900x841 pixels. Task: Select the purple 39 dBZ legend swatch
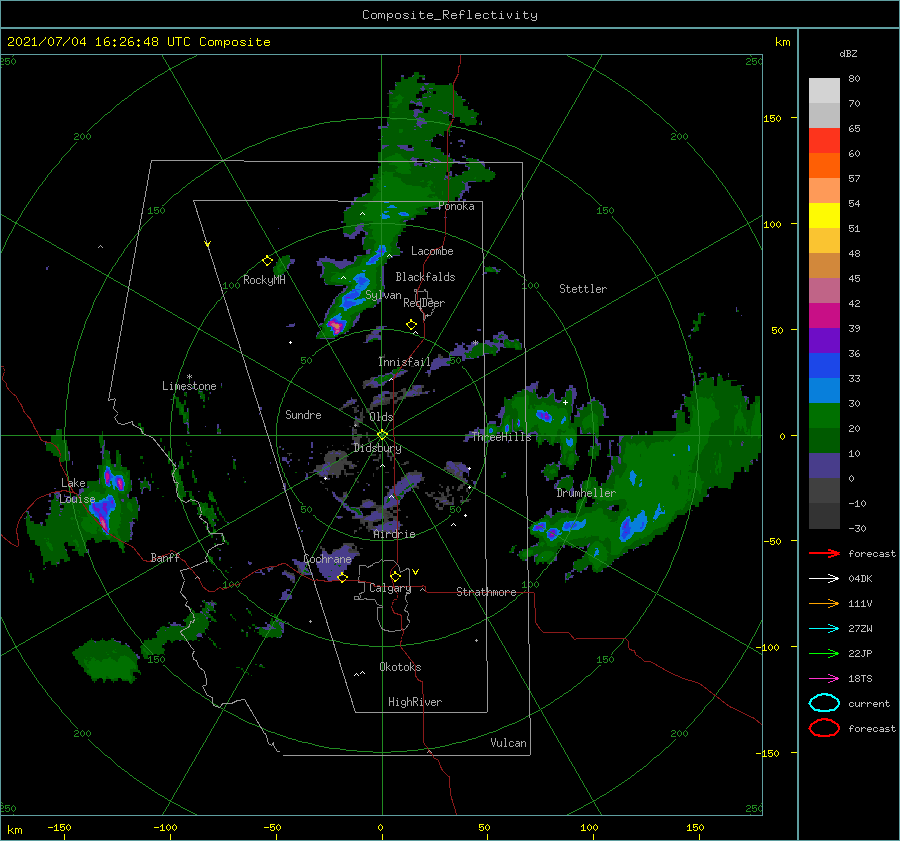(x=824, y=340)
